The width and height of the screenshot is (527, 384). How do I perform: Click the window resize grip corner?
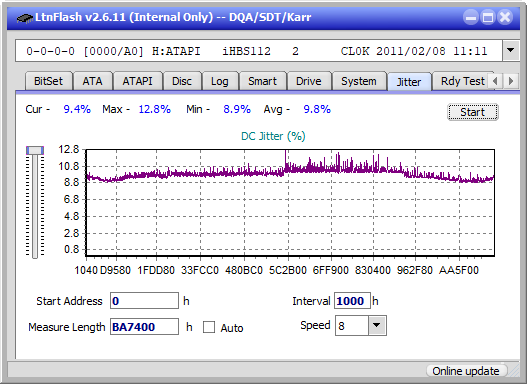click(514, 371)
